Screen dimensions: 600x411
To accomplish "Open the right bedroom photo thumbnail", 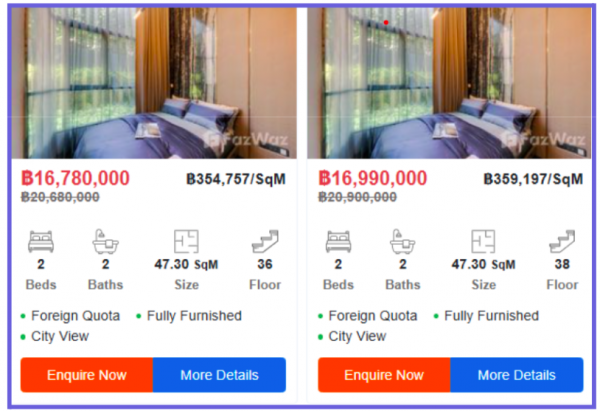I will coord(451,83).
